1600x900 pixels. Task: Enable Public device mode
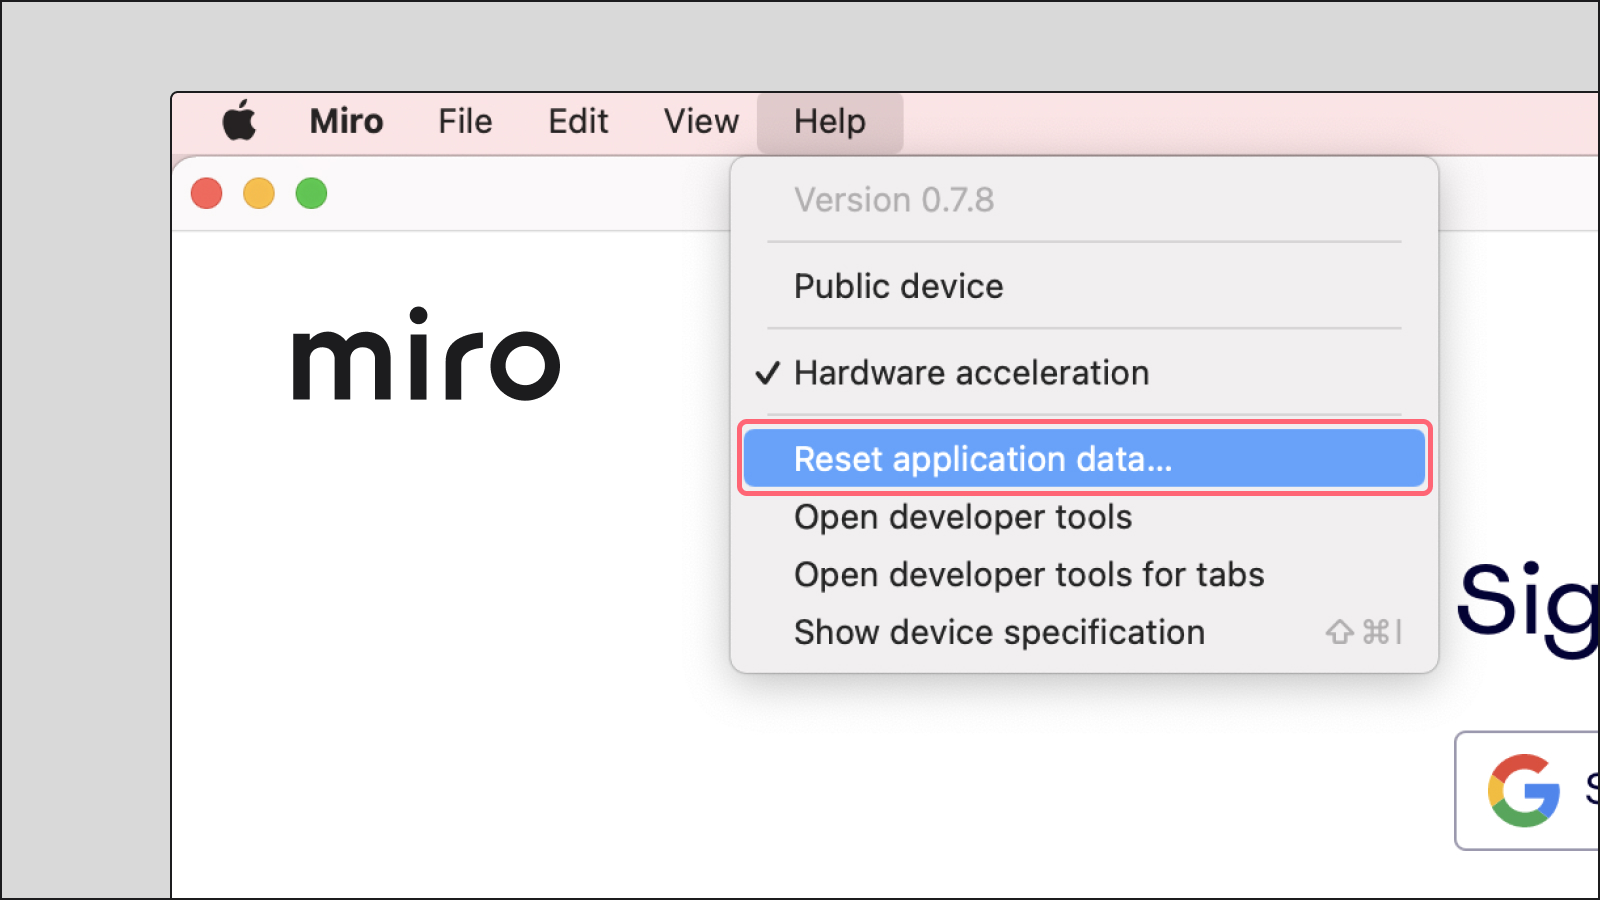tap(898, 287)
